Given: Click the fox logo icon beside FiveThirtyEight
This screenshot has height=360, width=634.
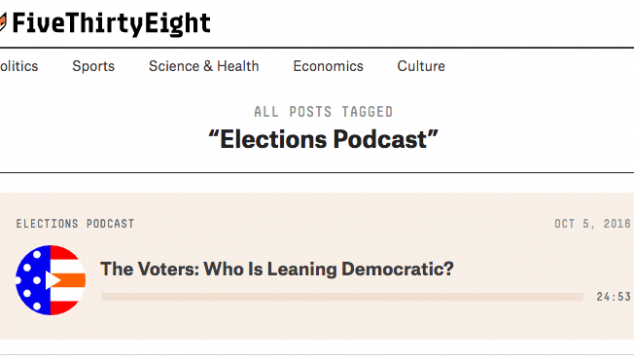Looking at the screenshot, I should click(3, 22).
